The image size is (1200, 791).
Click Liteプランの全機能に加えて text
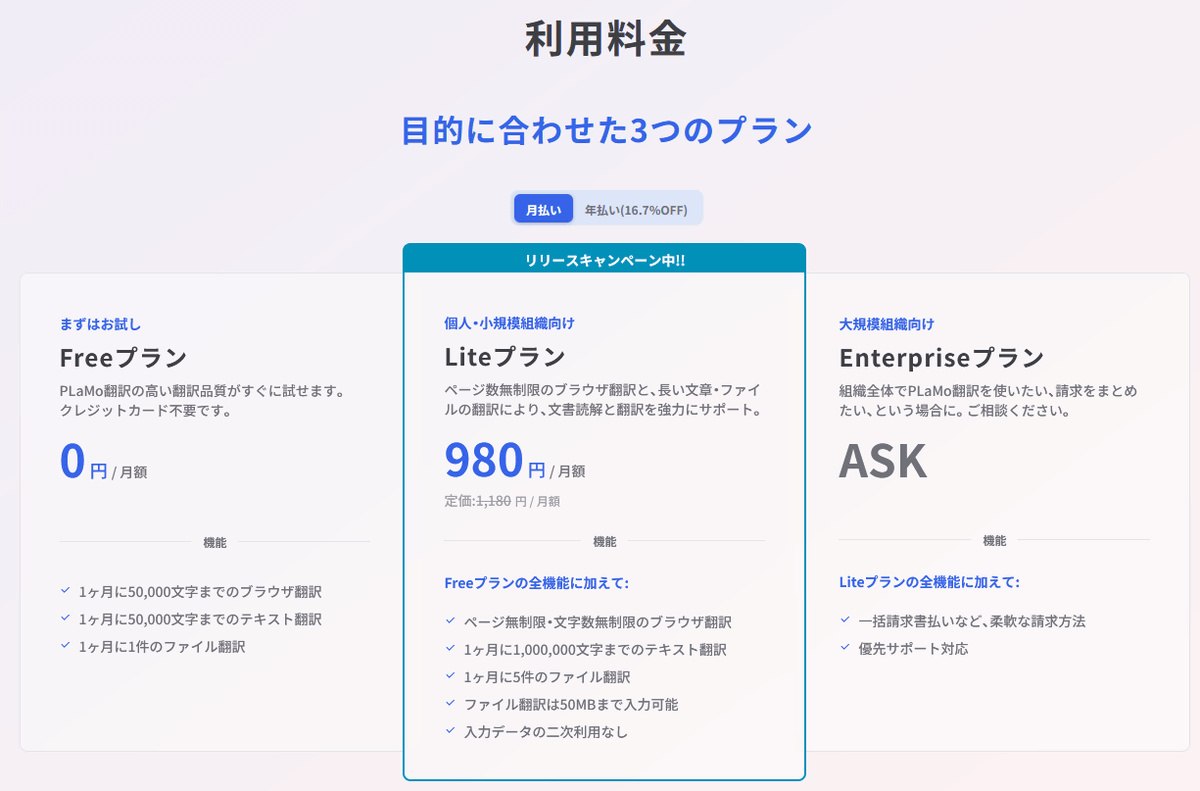(929, 582)
